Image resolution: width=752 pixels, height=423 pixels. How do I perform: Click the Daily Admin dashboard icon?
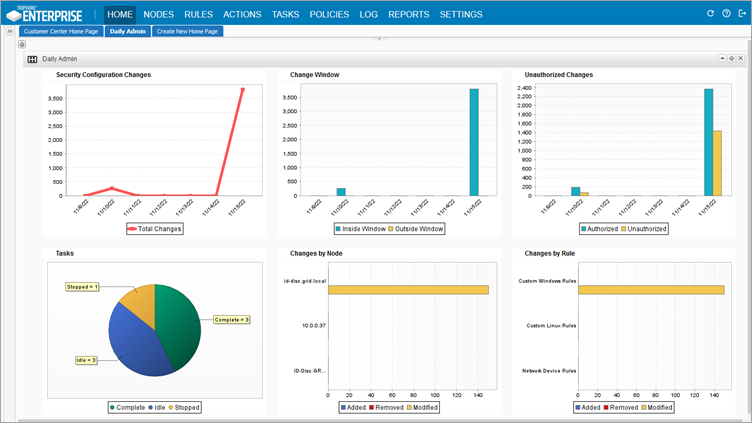[33, 59]
